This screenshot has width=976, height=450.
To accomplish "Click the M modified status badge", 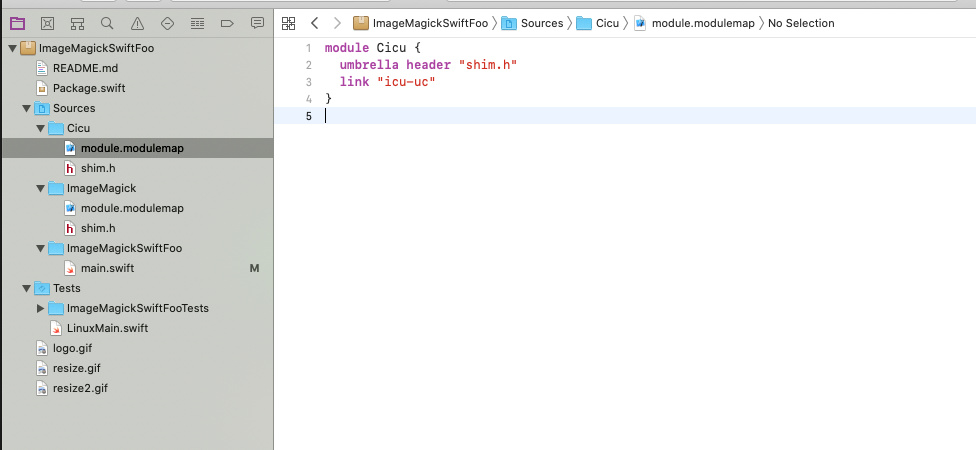I will coord(254,268).
